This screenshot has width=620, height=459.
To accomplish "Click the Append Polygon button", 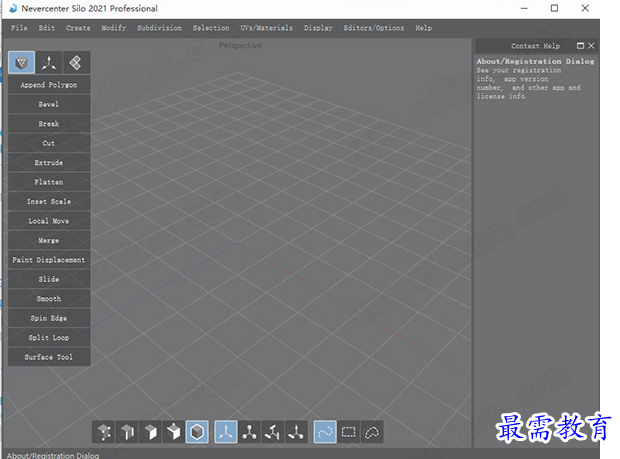I will coord(49,85).
